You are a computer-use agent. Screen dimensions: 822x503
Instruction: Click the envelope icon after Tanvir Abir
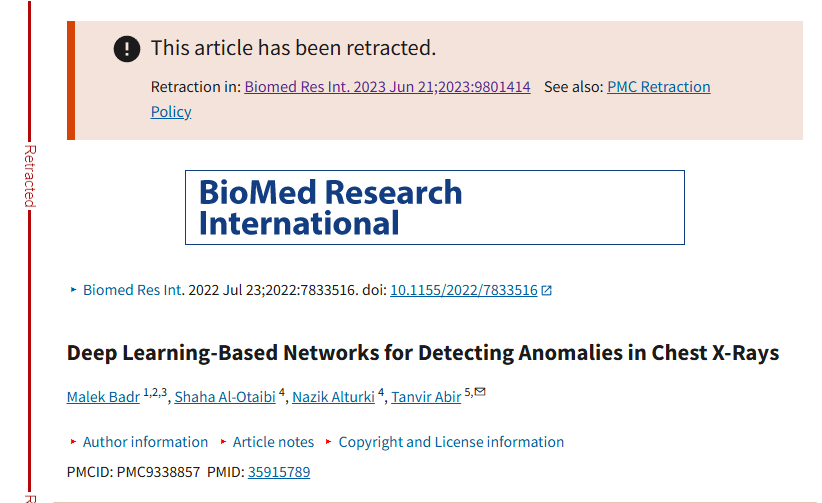click(480, 392)
